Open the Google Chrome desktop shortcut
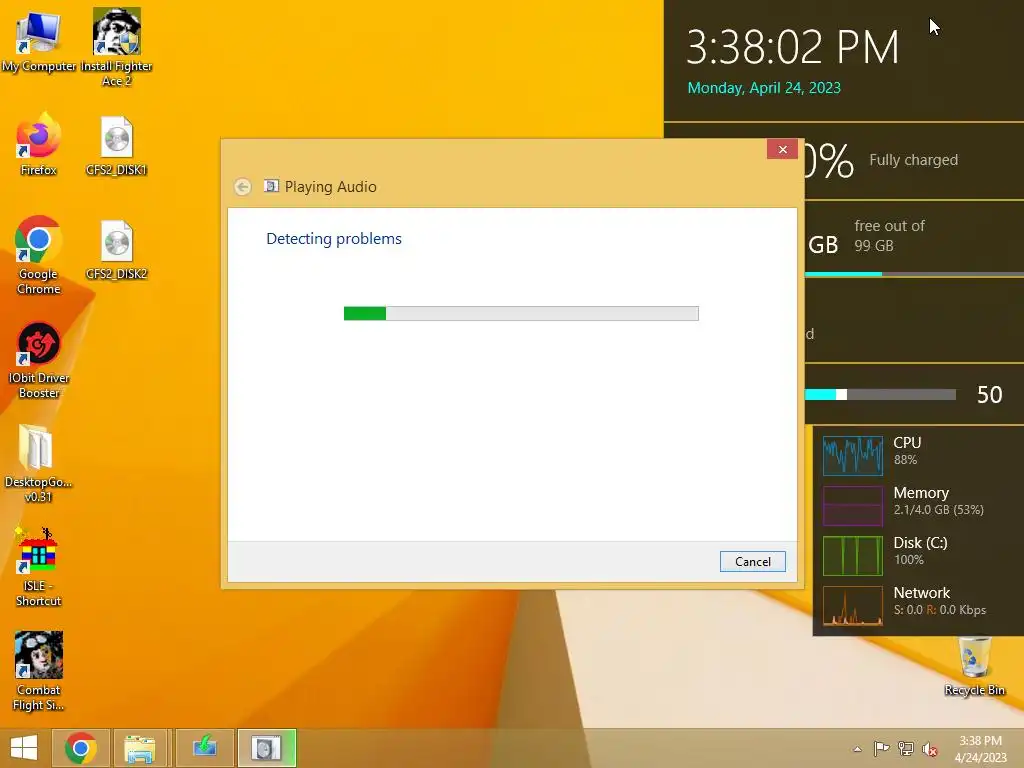Image resolution: width=1024 pixels, height=768 pixels. (x=39, y=255)
